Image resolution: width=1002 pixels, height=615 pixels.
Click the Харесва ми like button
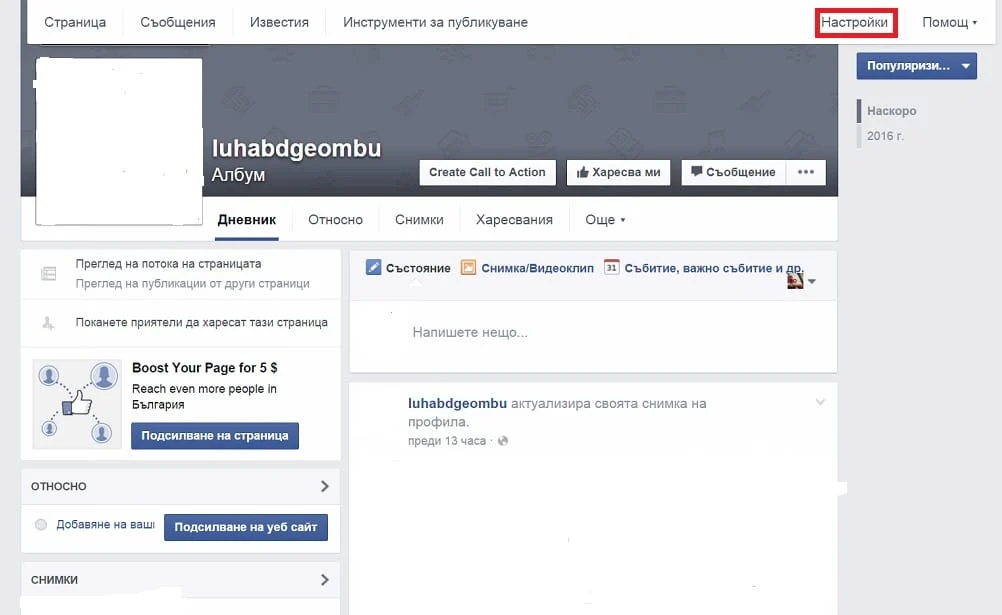(619, 173)
